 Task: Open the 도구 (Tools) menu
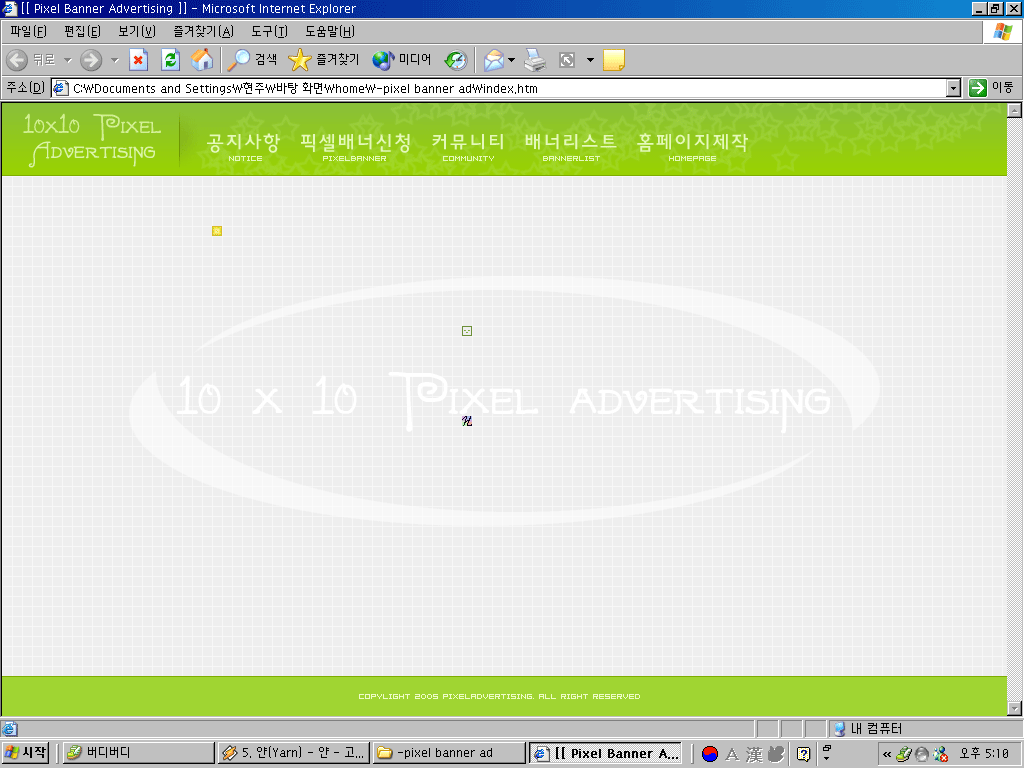point(269,32)
